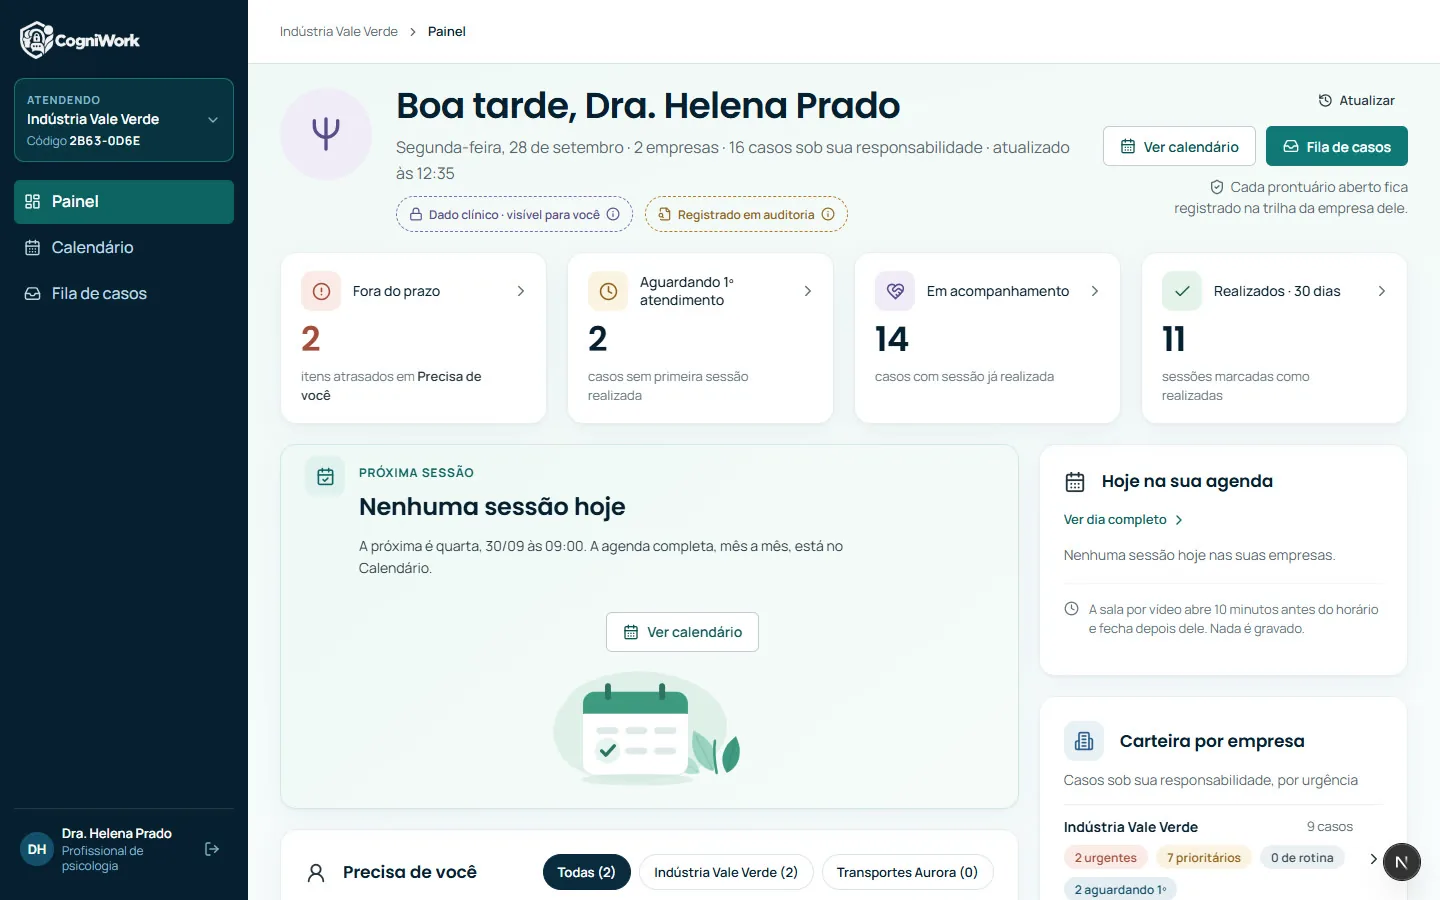Click the calendar illustration thumbnail
Image resolution: width=1440 pixels, height=900 pixels.
pos(648,728)
